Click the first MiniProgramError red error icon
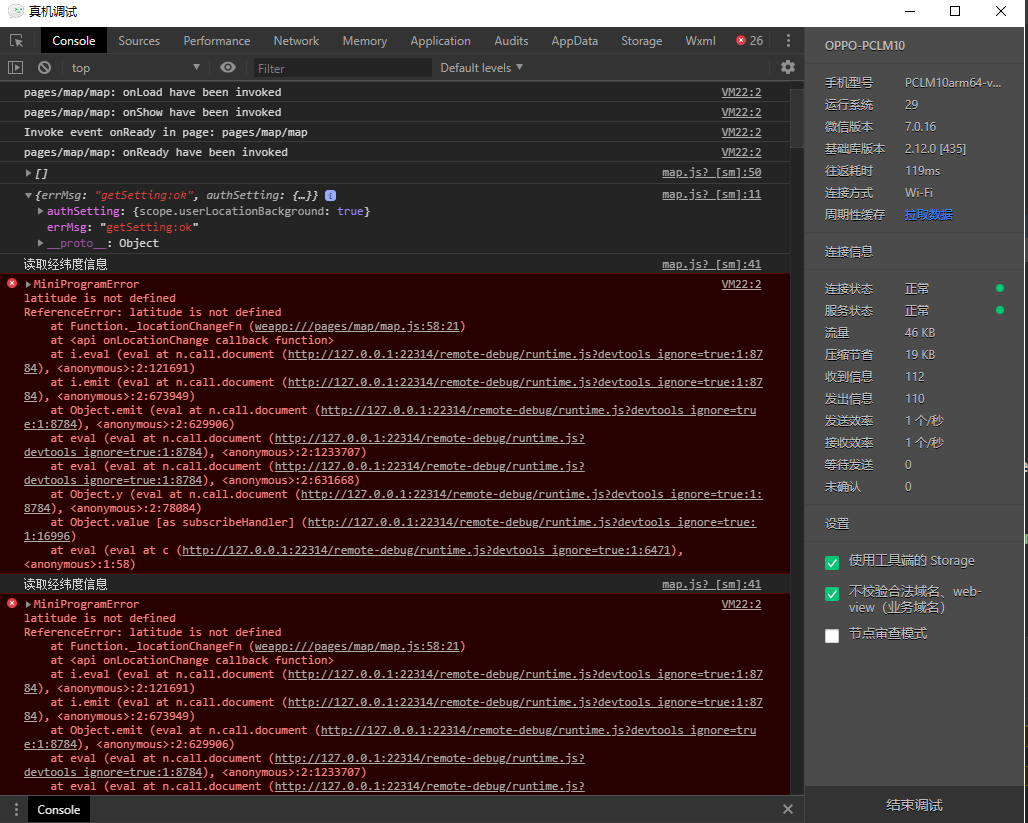1028x823 pixels. coord(12,283)
